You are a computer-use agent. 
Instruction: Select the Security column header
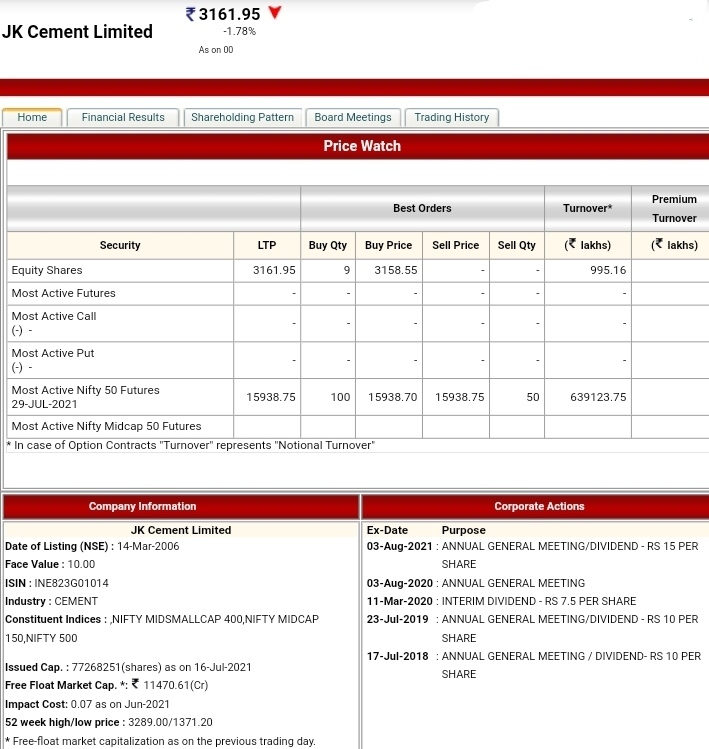tap(120, 246)
